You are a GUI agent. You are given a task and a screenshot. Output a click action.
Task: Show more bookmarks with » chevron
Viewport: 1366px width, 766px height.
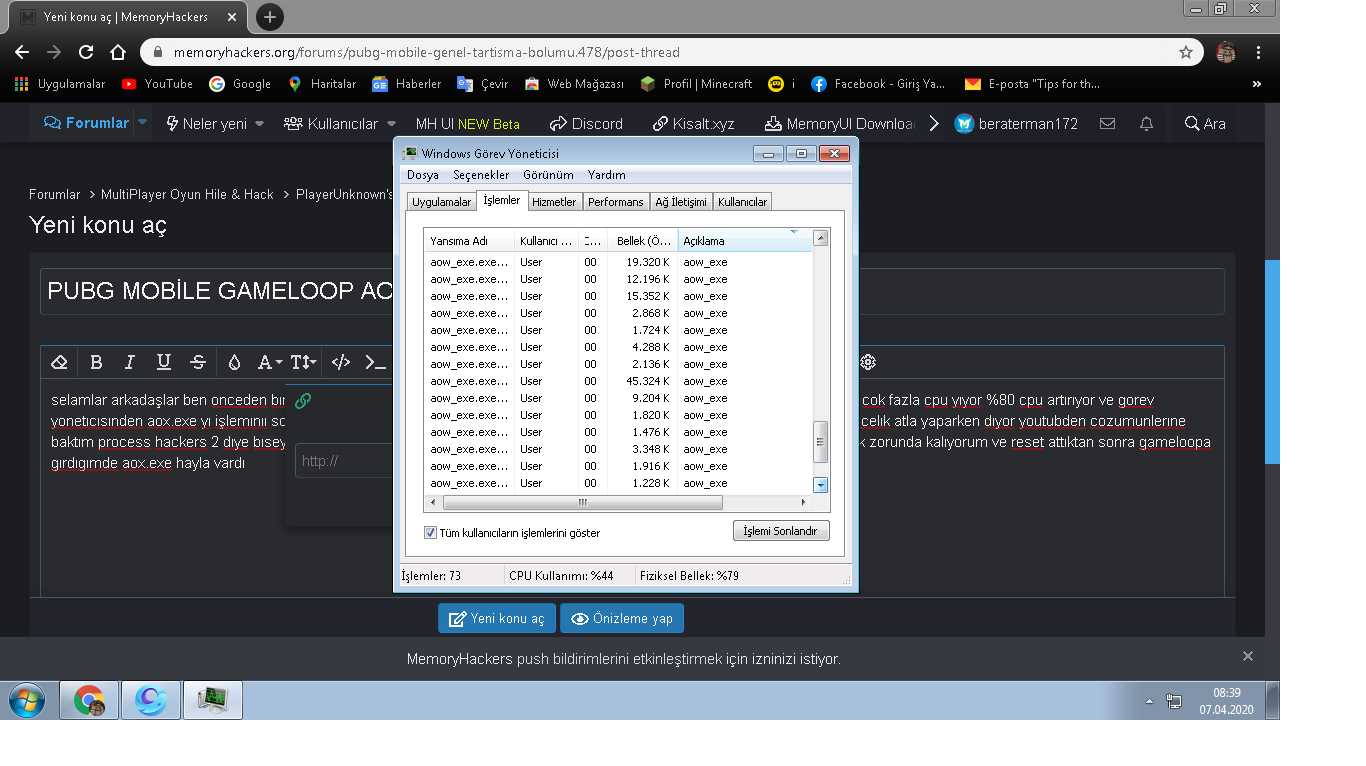tap(1257, 84)
